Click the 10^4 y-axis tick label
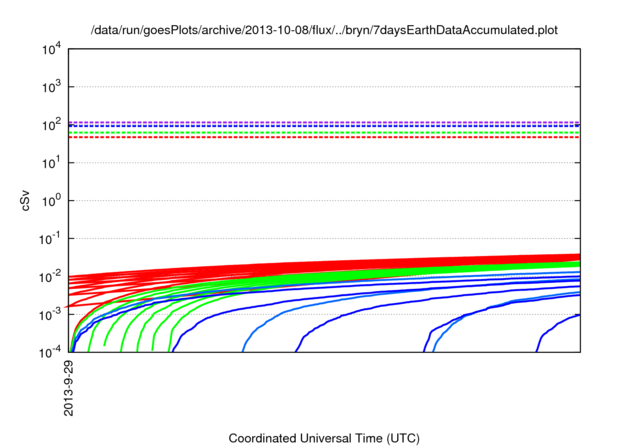The image size is (640, 448). 50,48
